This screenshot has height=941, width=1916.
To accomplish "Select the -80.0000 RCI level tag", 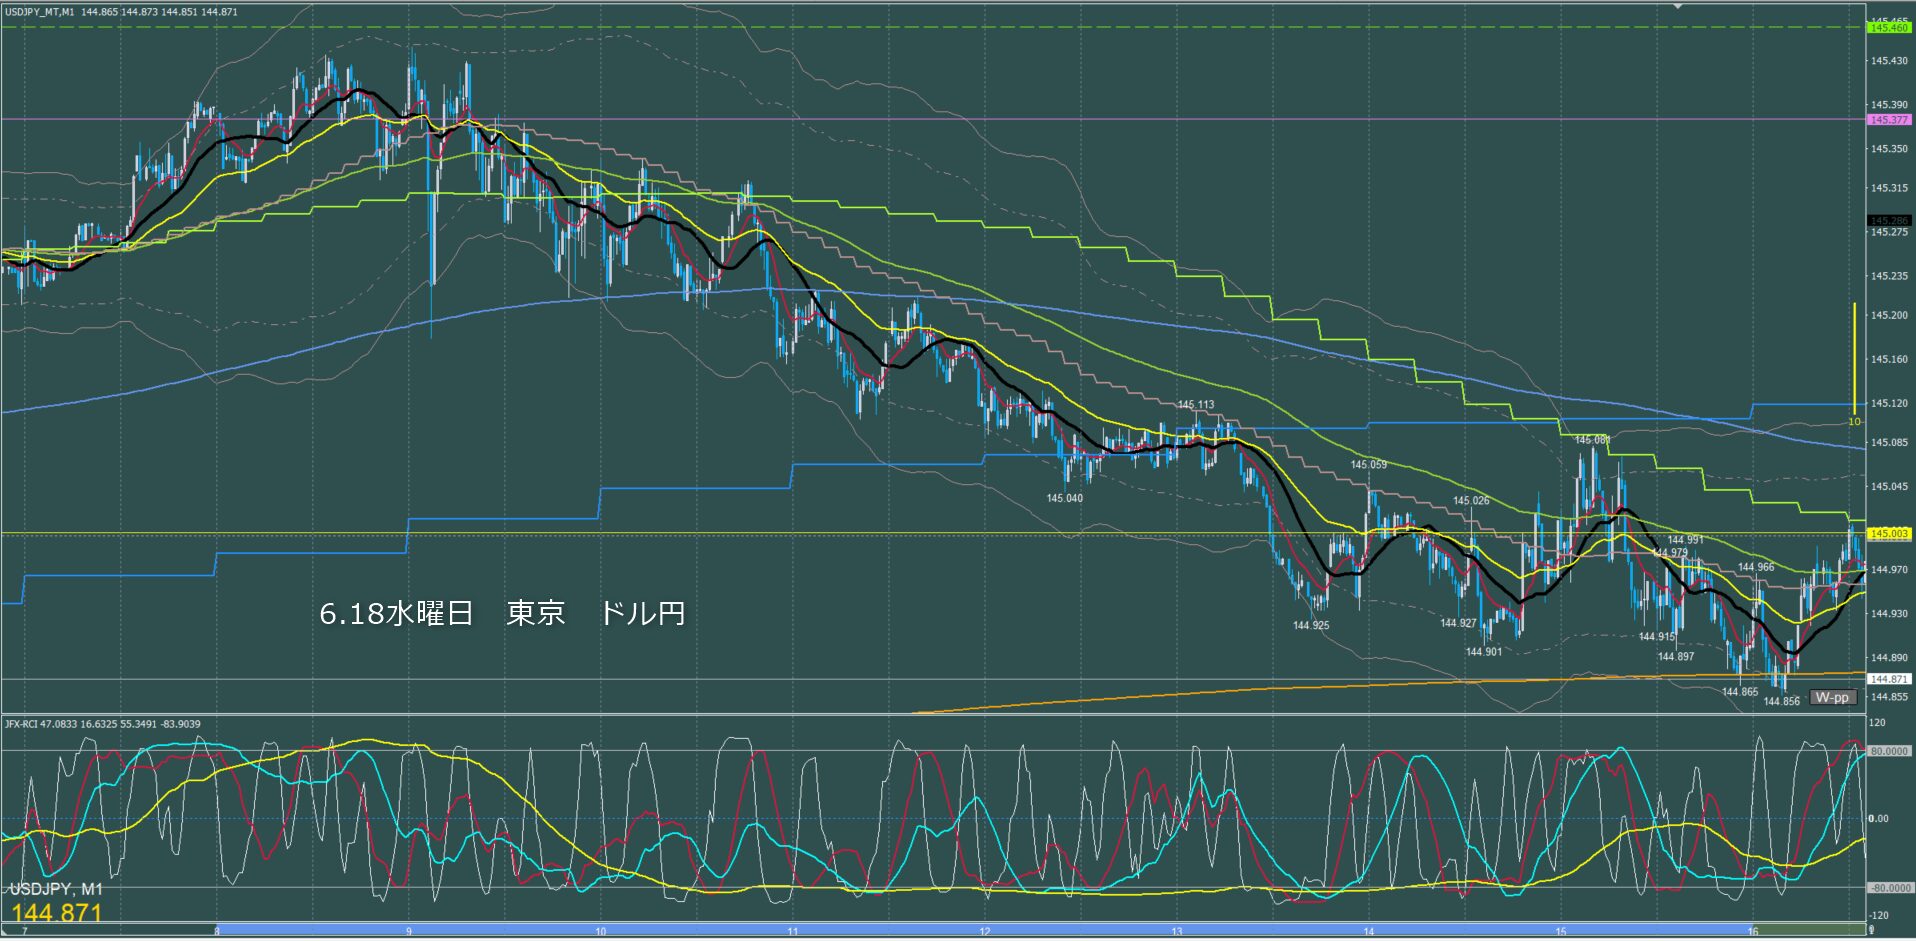I will pyautogui.click(x=1889, y=888).
